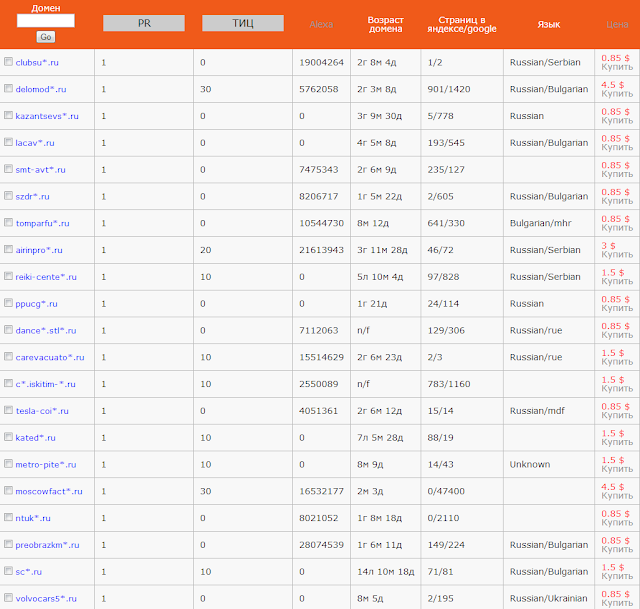
Task: Click Купить for delomod*.ru at 4.5 $
Action: [617, 94]
